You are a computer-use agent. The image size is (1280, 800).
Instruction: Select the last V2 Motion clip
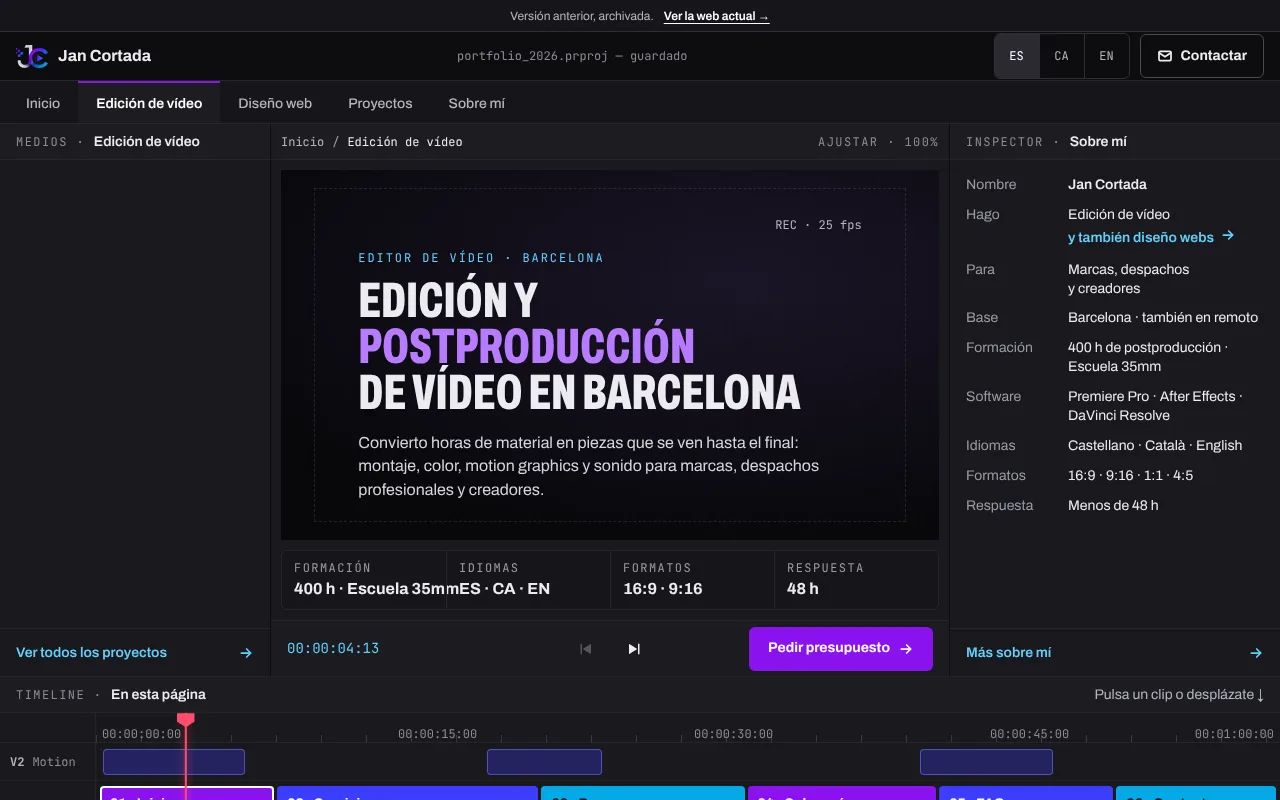(x=986, y=762)
